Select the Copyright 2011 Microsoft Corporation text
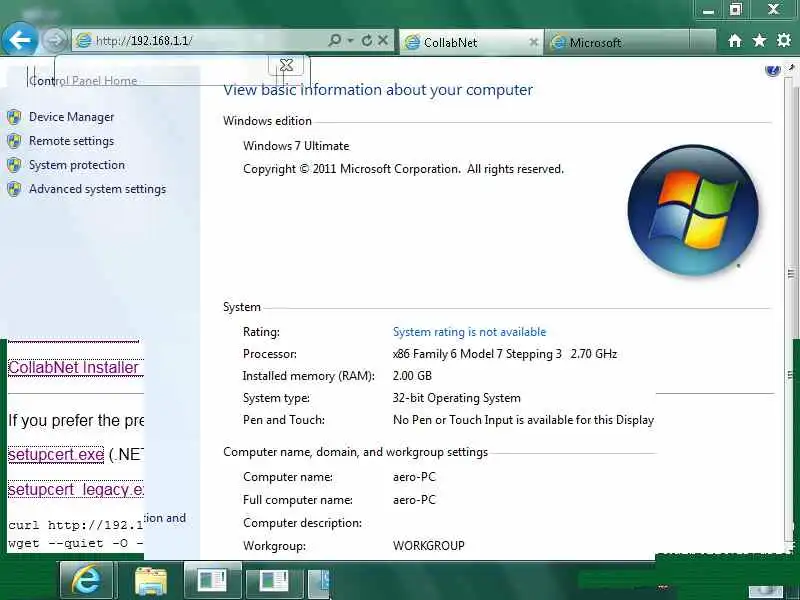This screenshot has width=800, height=600. [x=403, y=169]
